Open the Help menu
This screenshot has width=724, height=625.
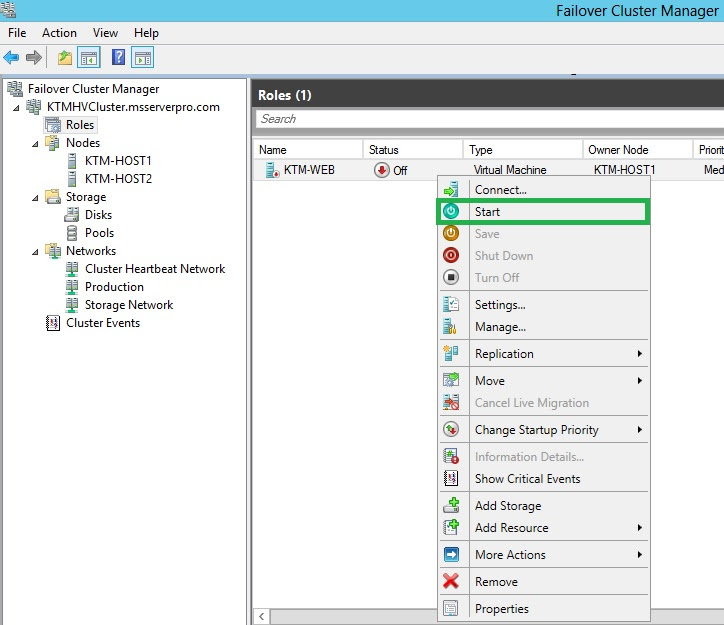pyautogui.click(x=146, y=33)
